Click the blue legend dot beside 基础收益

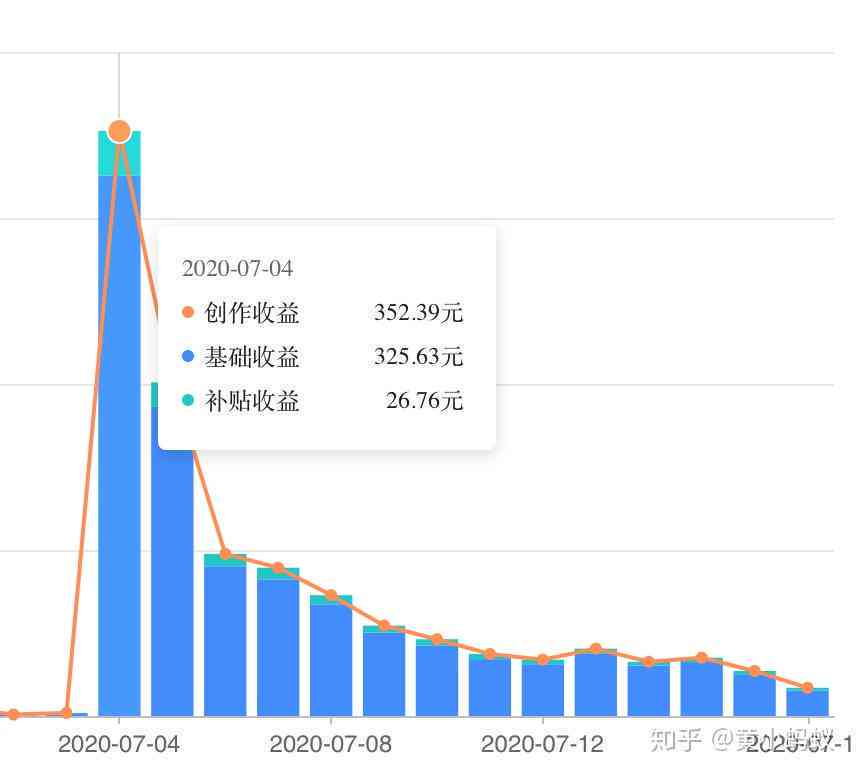(x=188, y=356)
